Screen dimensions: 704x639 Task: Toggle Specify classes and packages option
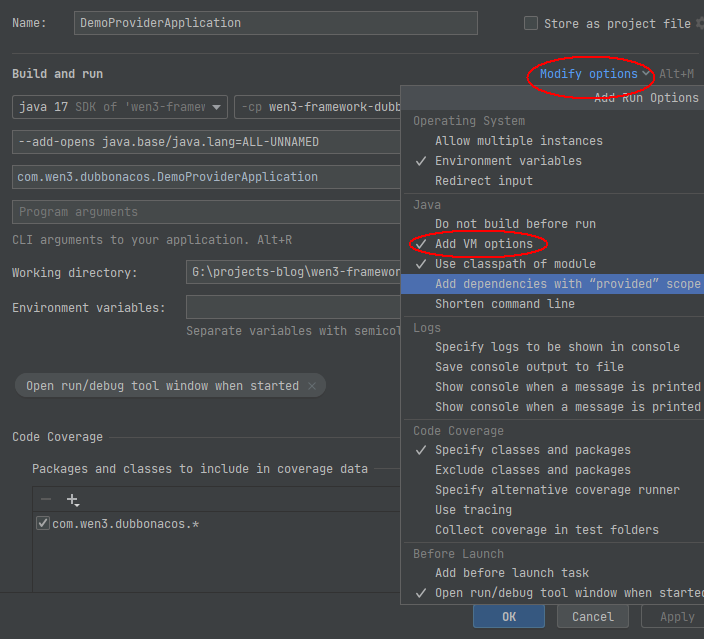tap(552, 450)
